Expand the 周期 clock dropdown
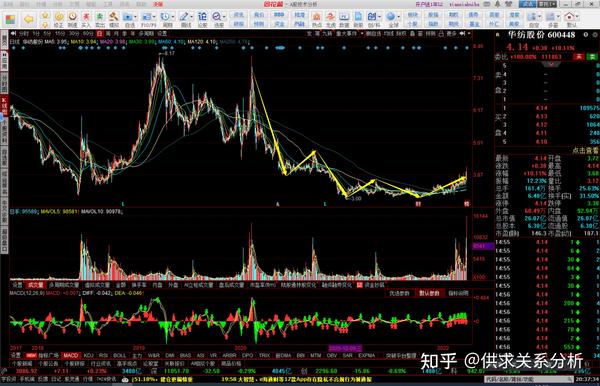 click(173, 17)
